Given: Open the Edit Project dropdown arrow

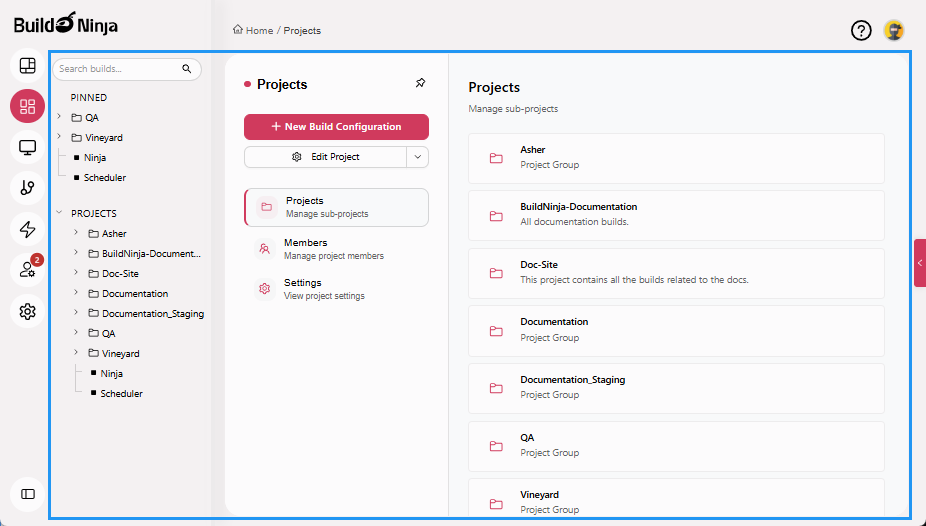Looking at the screenshot, I should [418, 157].
